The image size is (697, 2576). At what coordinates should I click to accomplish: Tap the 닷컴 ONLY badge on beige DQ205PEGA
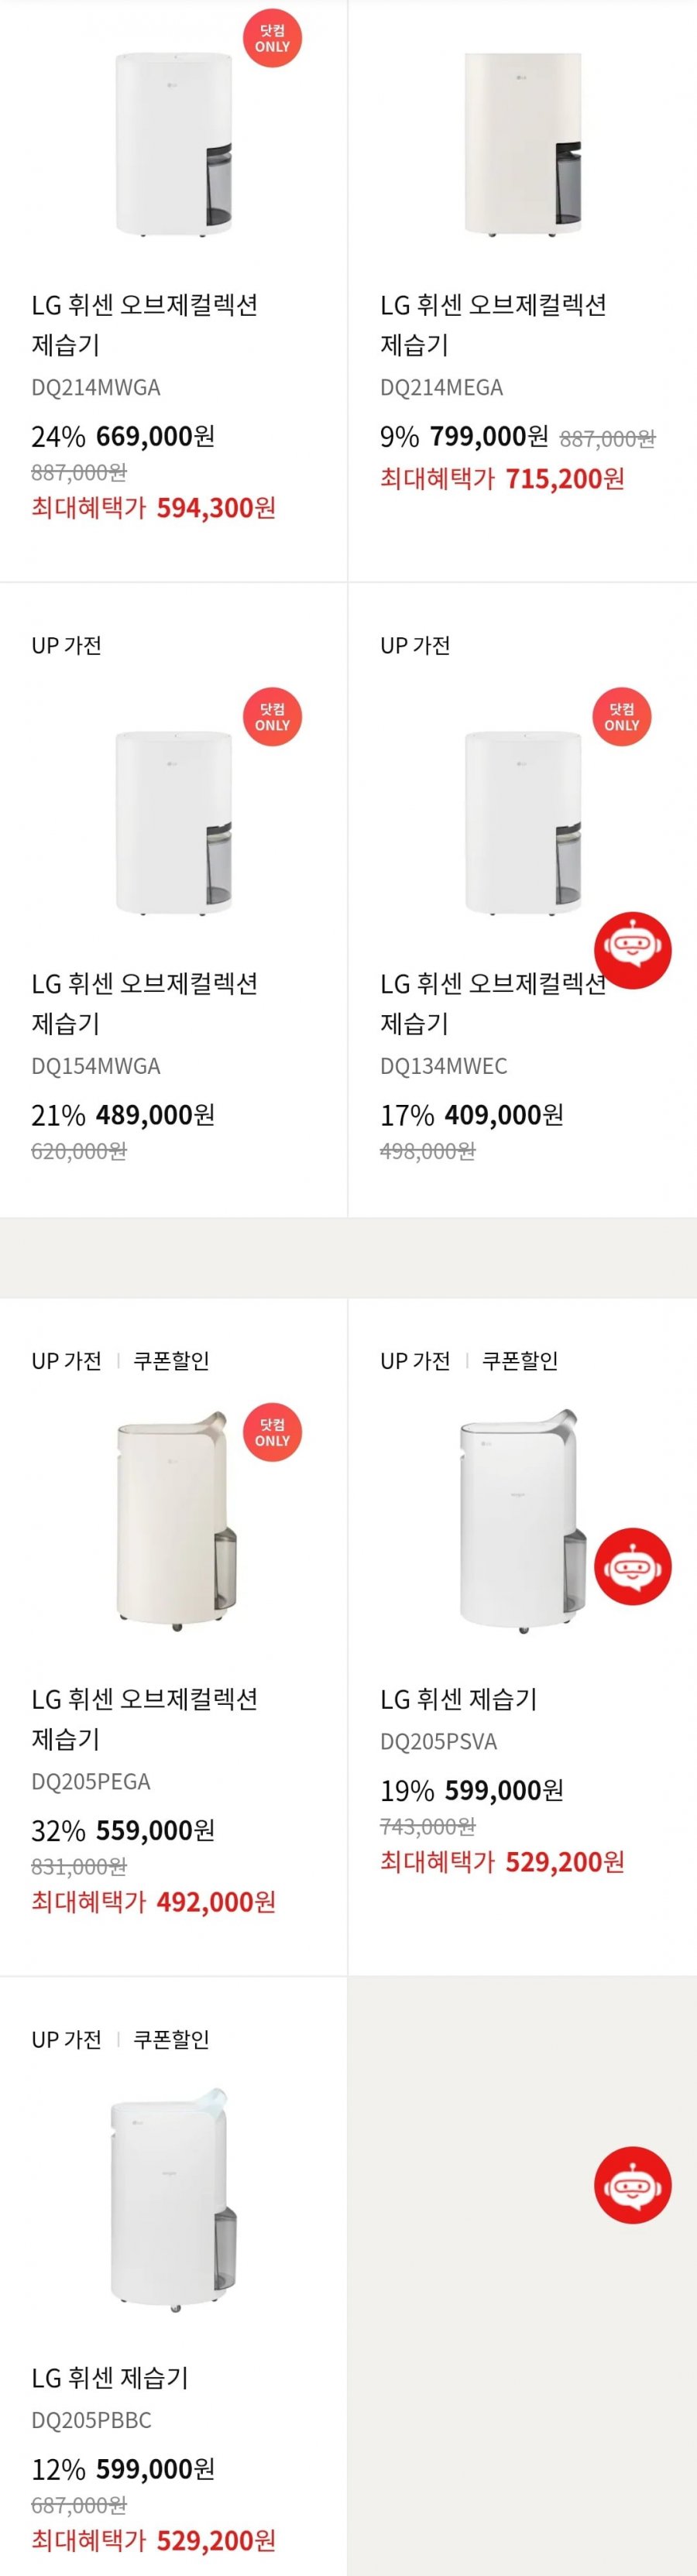[x=272, y=1433]
